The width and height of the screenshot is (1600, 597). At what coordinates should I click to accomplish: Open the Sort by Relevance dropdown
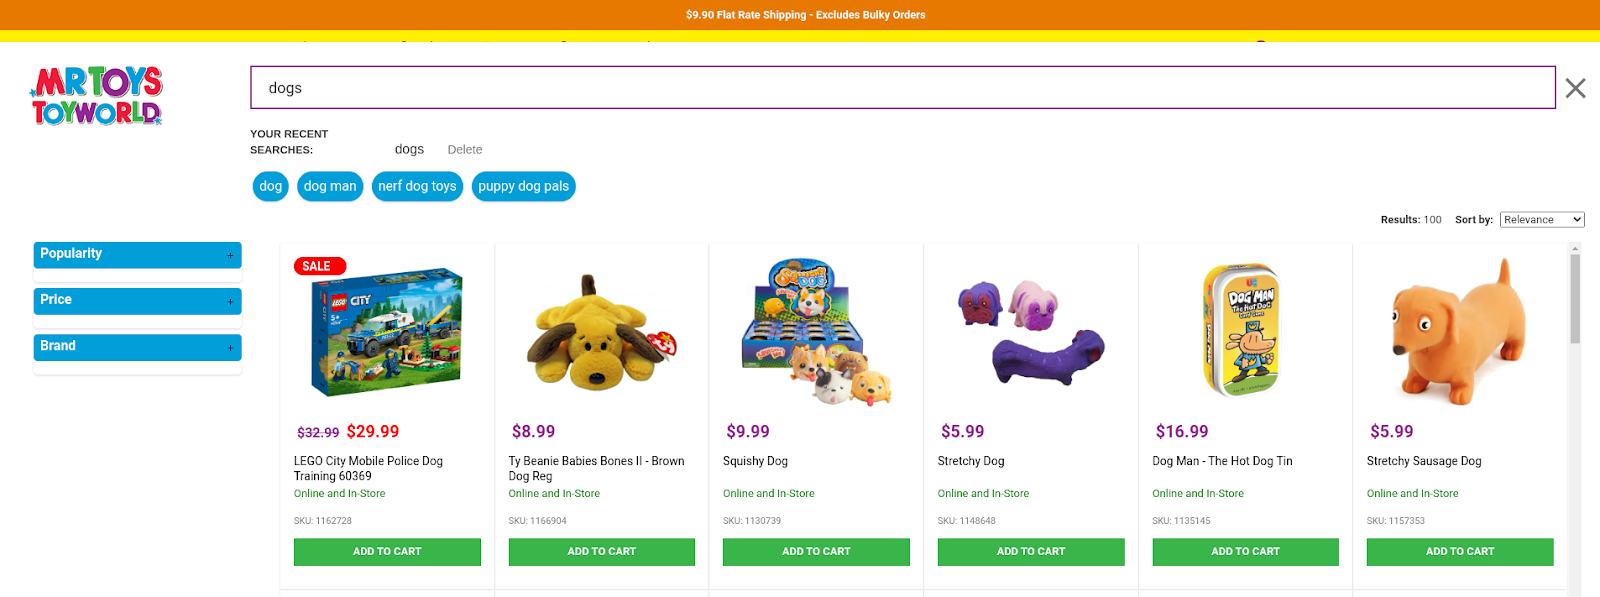1542,220
